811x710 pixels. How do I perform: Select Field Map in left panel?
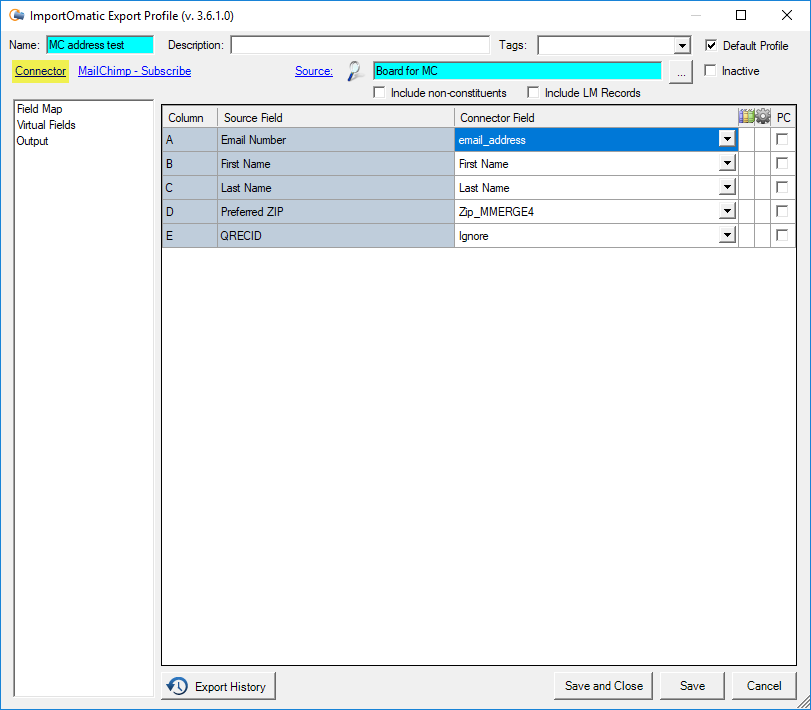[x=39, y=109]
